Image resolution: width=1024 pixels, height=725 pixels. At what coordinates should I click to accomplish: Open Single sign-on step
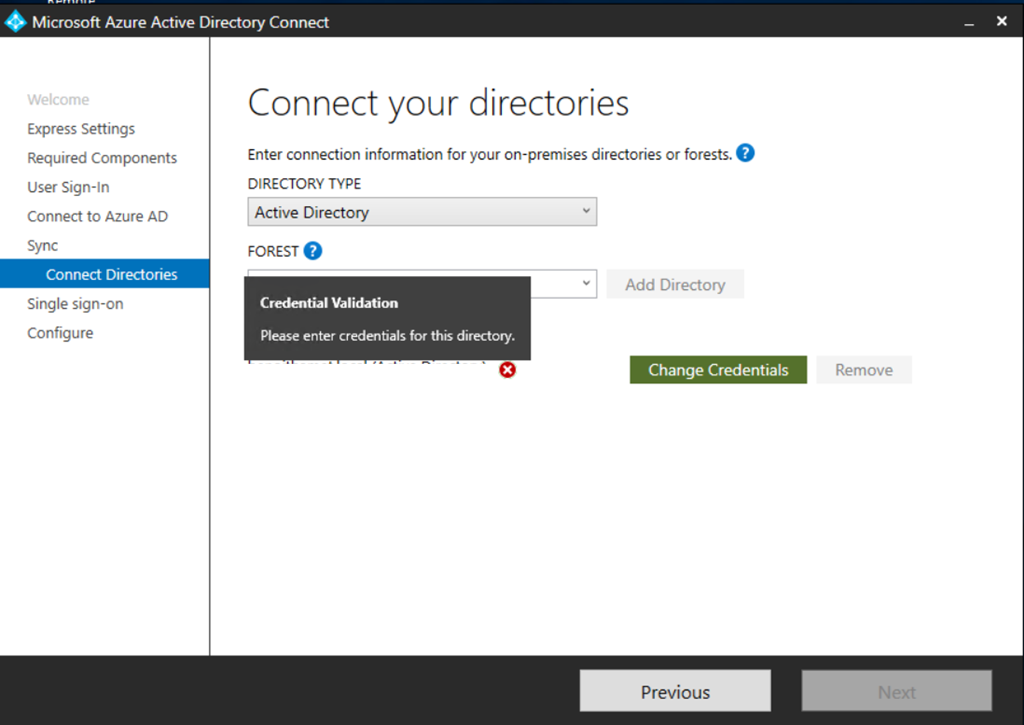(x=75, y=304)
